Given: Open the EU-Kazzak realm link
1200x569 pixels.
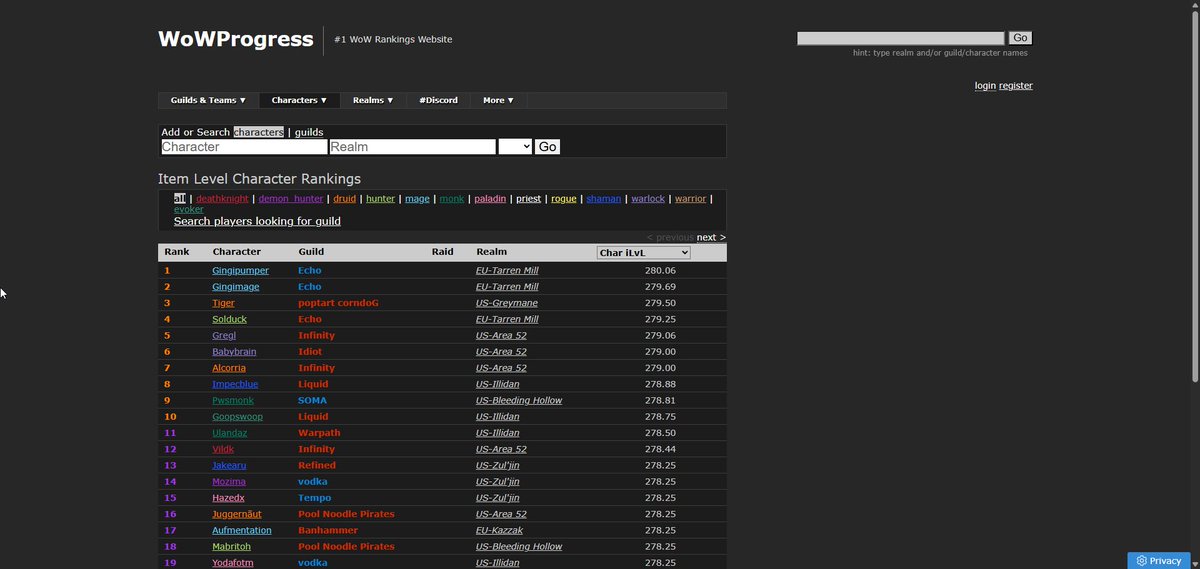Looking at the screenshot, I should [500, 530].
